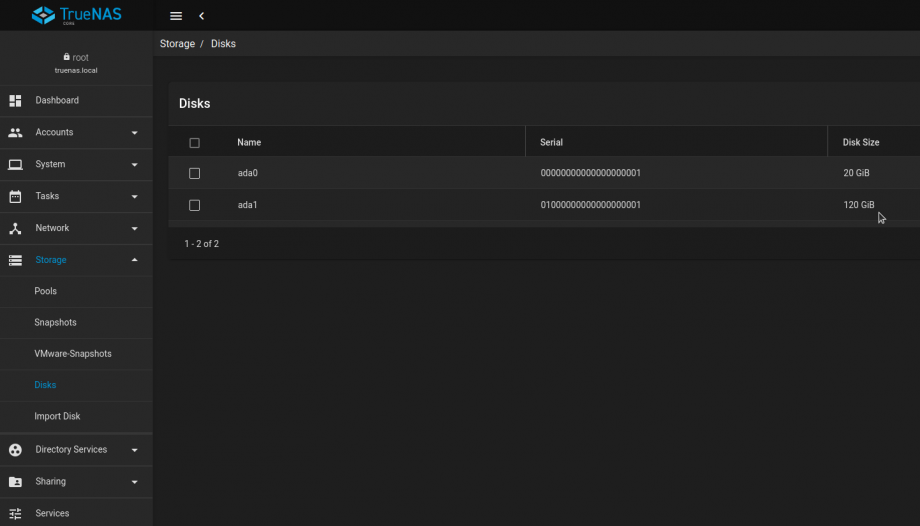Click the TrueNAS logo

pyautogui.click(x=76, y=15)
